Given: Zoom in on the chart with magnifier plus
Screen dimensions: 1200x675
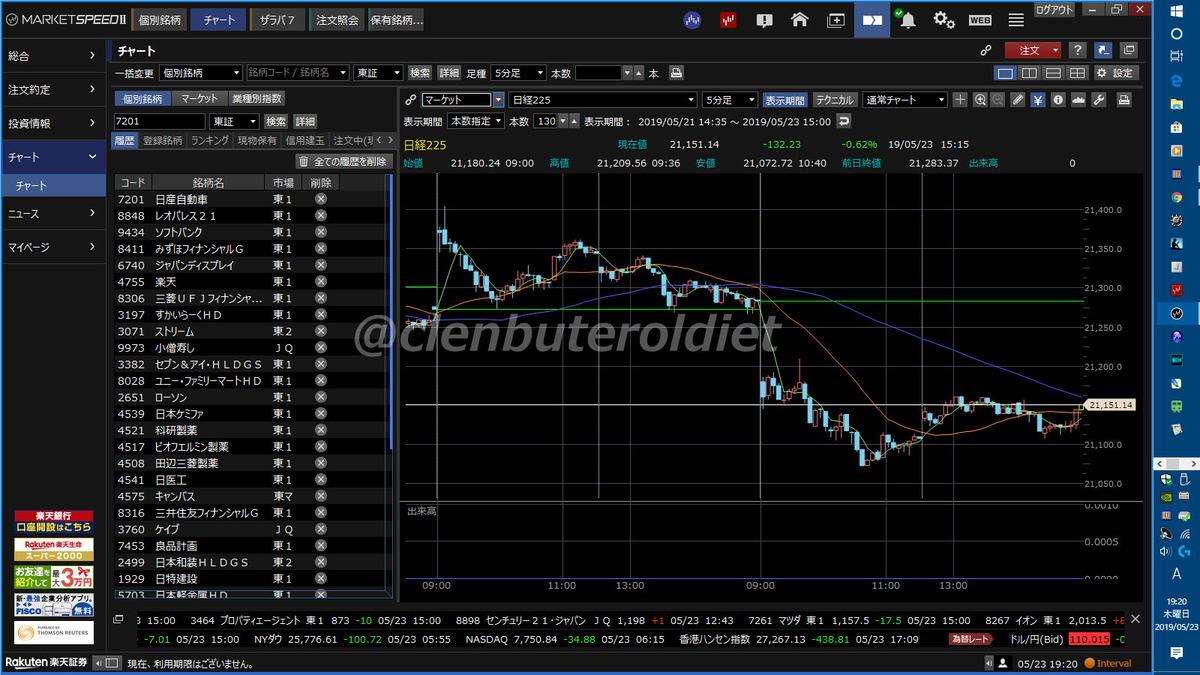Looking at the screenshot, I should (x=979, y=100).
